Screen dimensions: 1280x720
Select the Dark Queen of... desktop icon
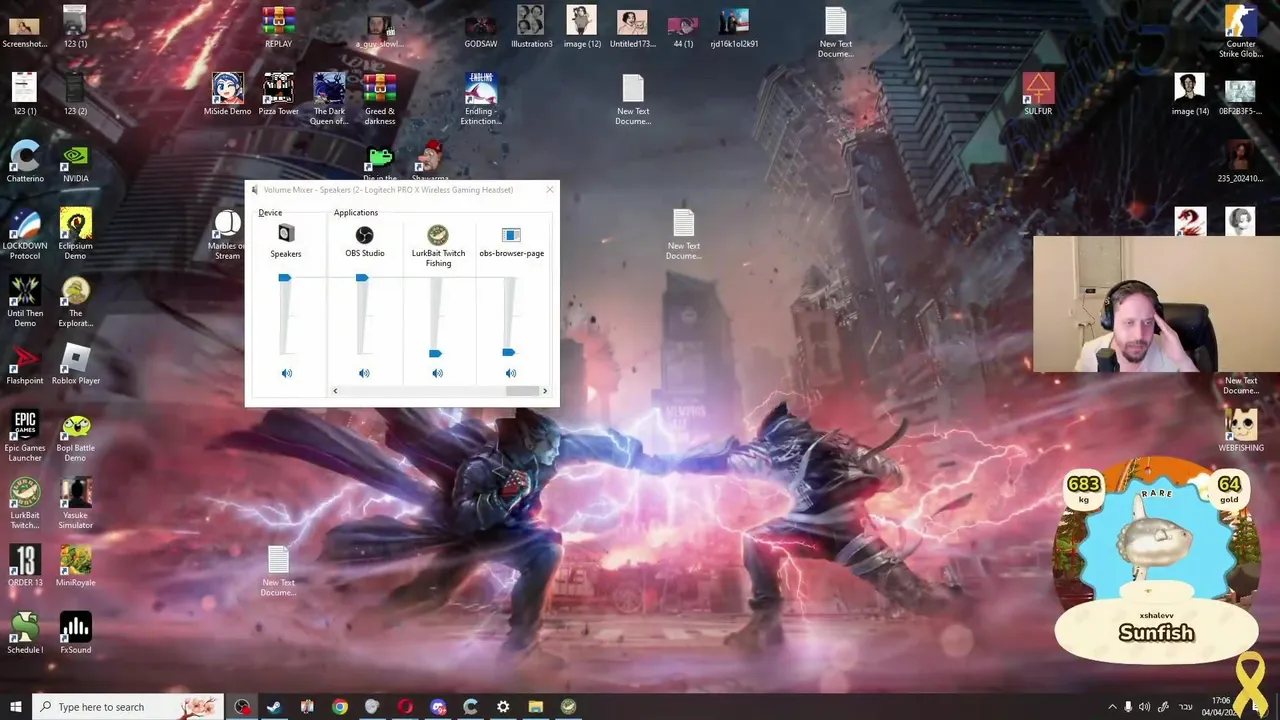(329, 99)
